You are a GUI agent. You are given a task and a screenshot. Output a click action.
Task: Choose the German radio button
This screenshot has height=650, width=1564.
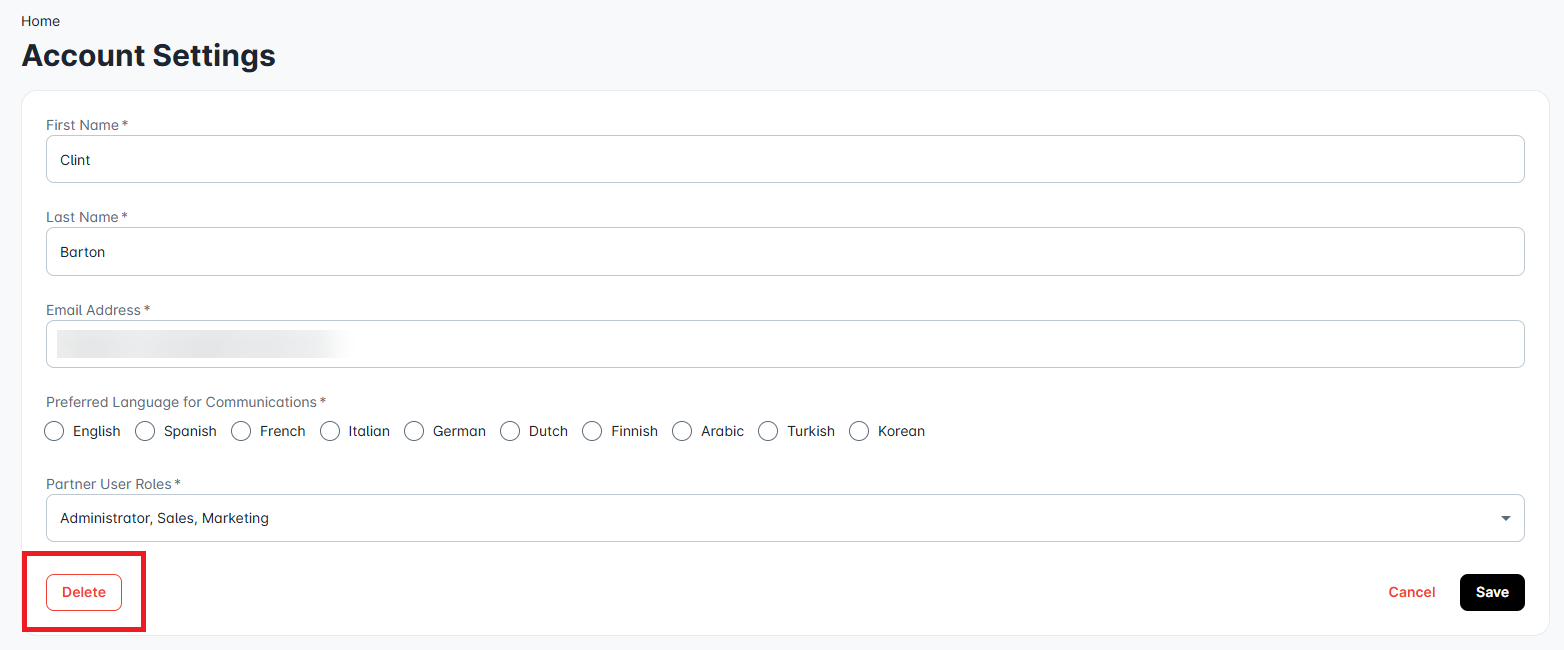(415, 431)
